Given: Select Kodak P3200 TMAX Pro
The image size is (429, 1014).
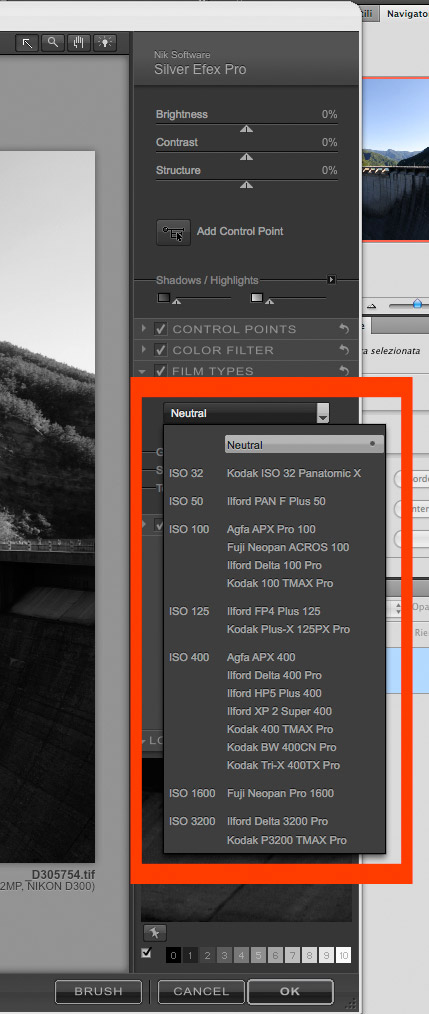Looking at the screenshot, I should click(287, 841).
